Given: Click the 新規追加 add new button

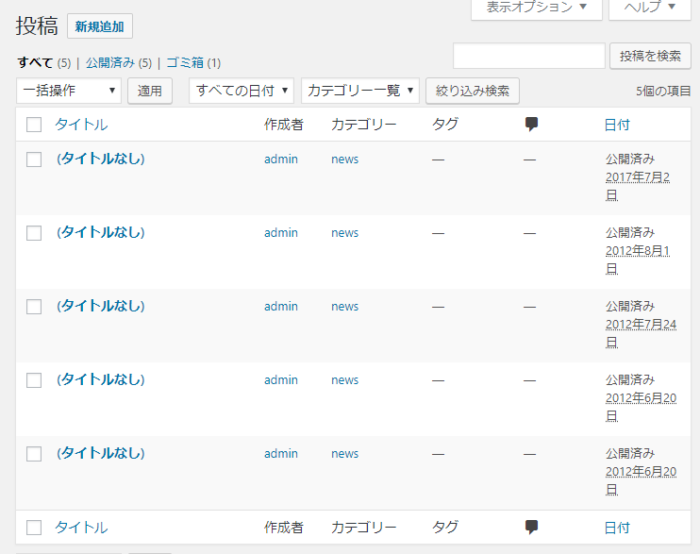Looking at the screenshot, I should pyautogui.click(x=100, y=27).
